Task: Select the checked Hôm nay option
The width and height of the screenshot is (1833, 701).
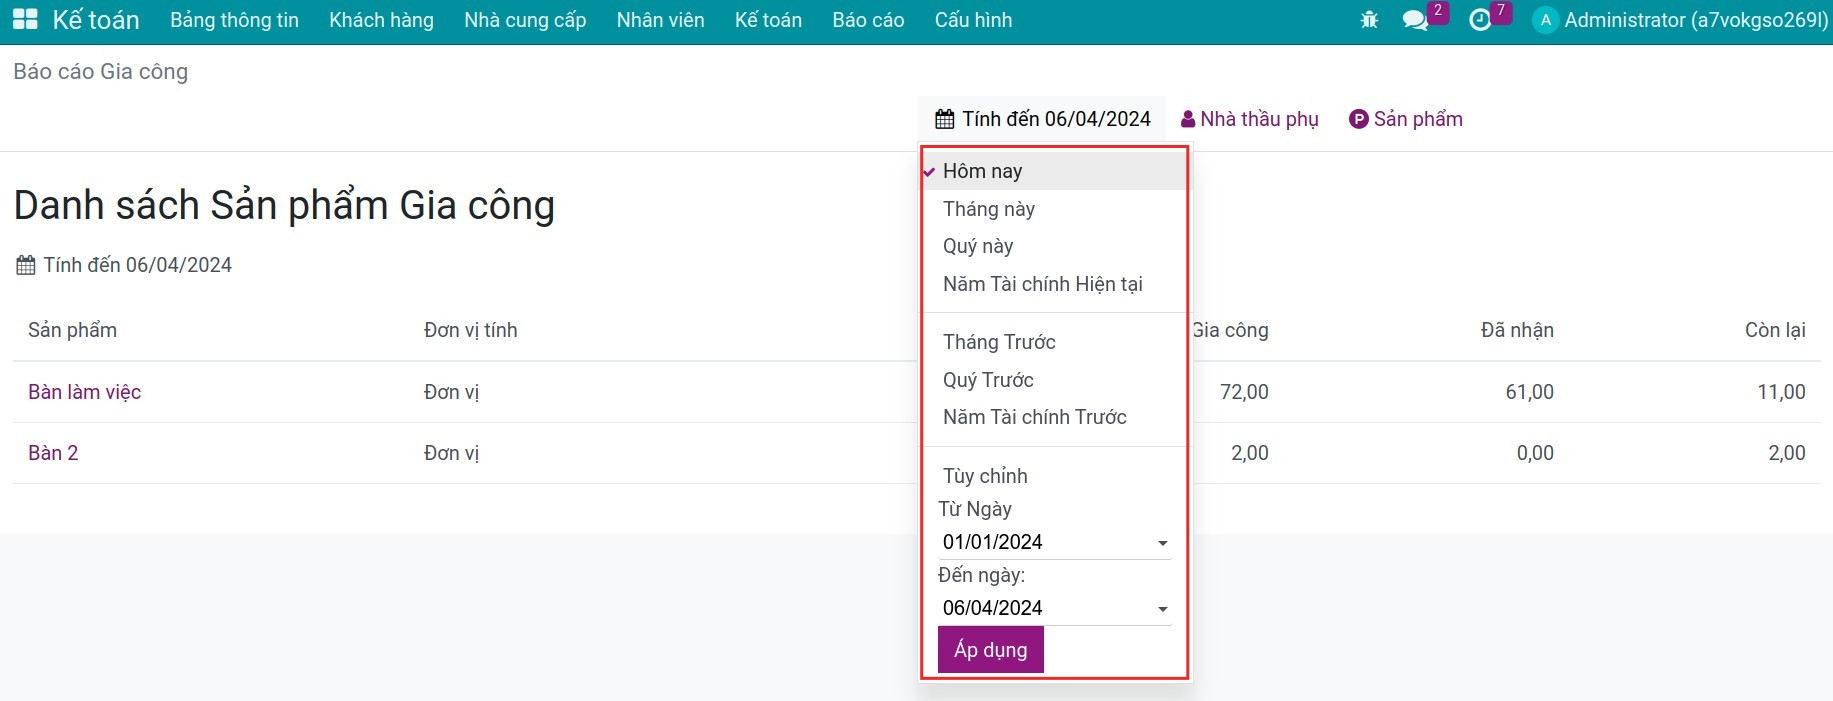Action: pyautogui.click(x=982, y=171)
